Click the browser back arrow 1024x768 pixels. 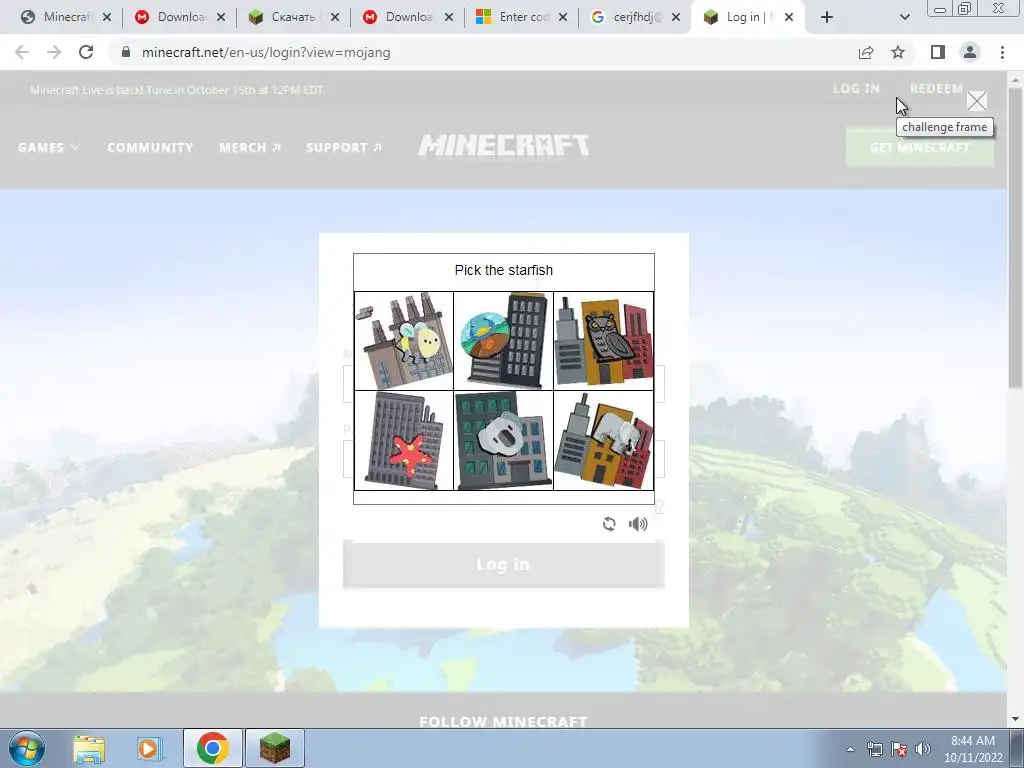(22, 52)
